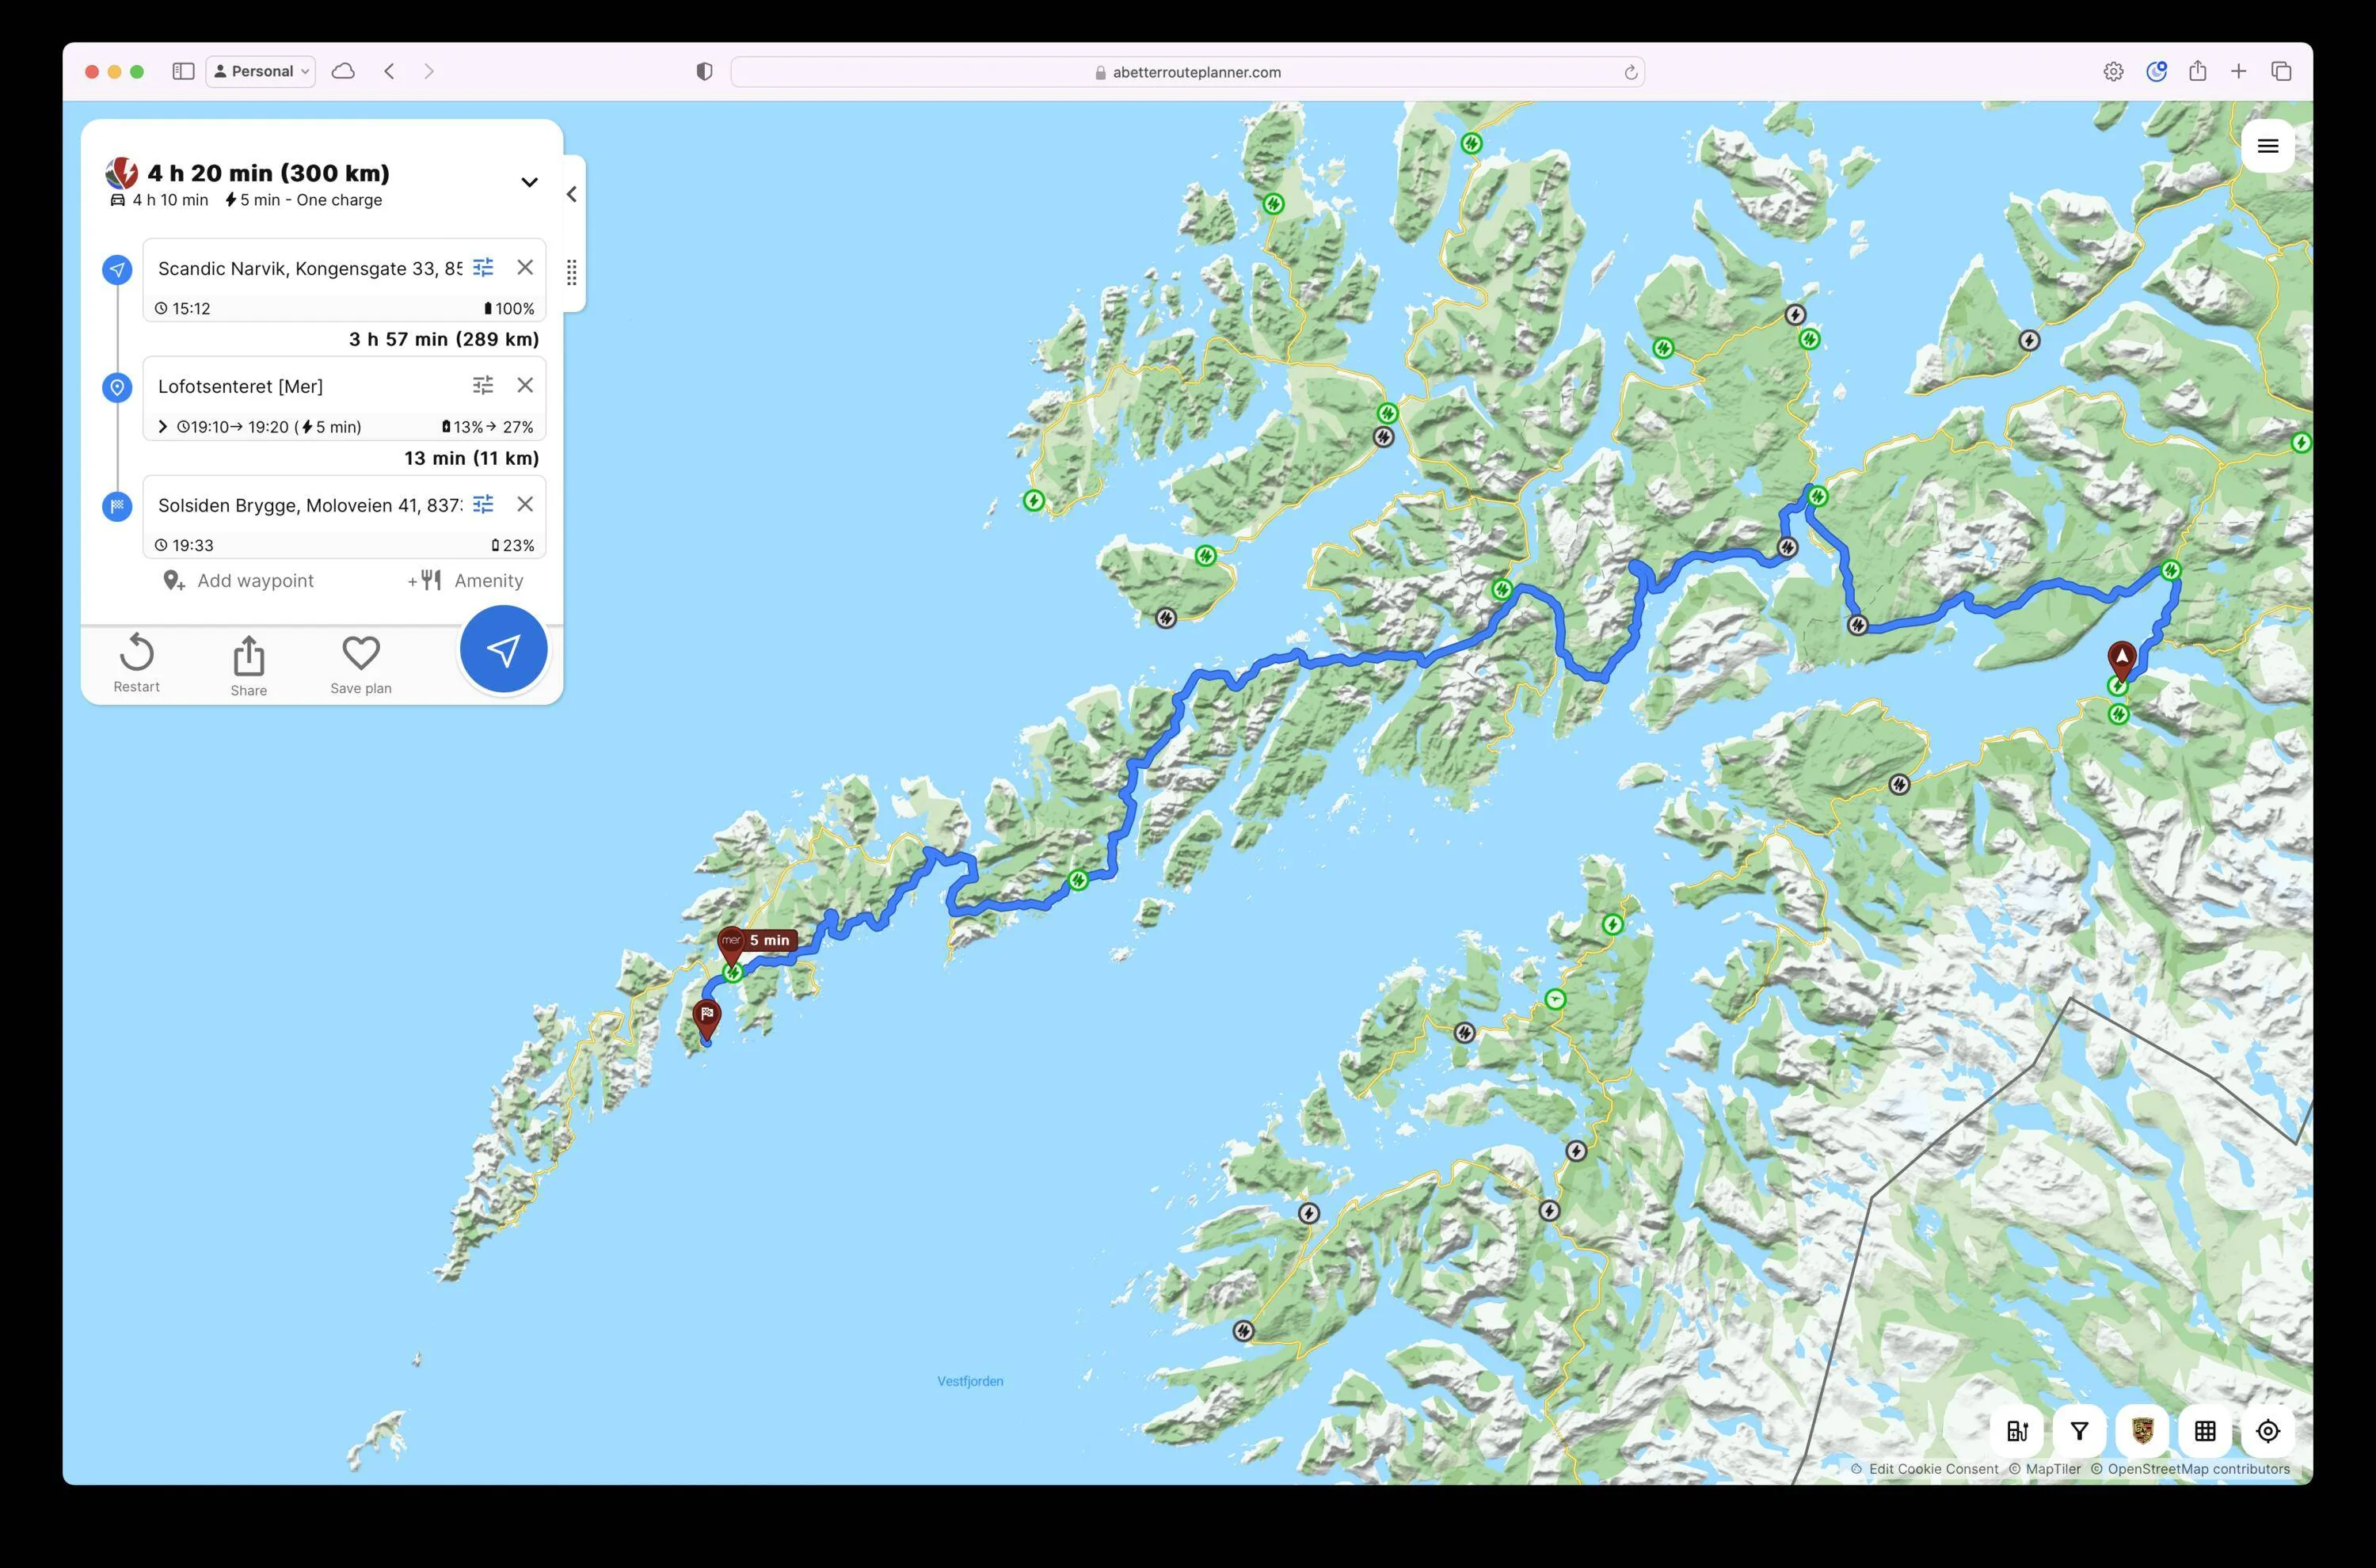Open a new Safari tab
The image size is (2376, 1568).
coord(2239,71)
